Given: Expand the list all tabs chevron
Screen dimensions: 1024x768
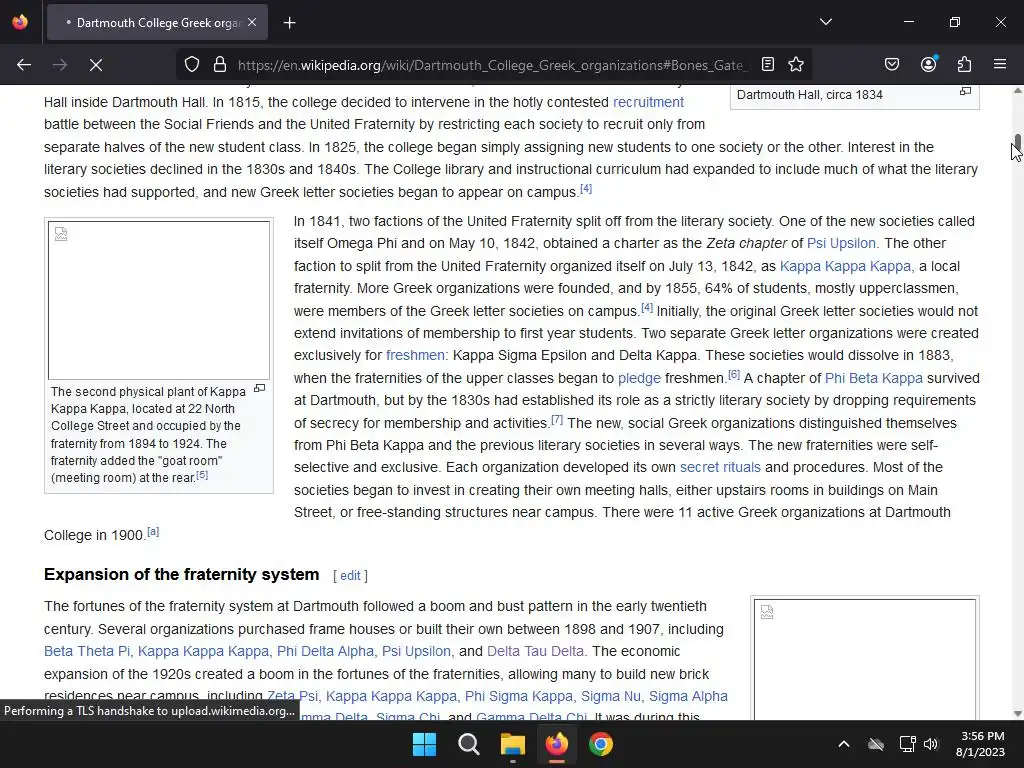Looking at the screenshot, I should click(x=825, y=22).
